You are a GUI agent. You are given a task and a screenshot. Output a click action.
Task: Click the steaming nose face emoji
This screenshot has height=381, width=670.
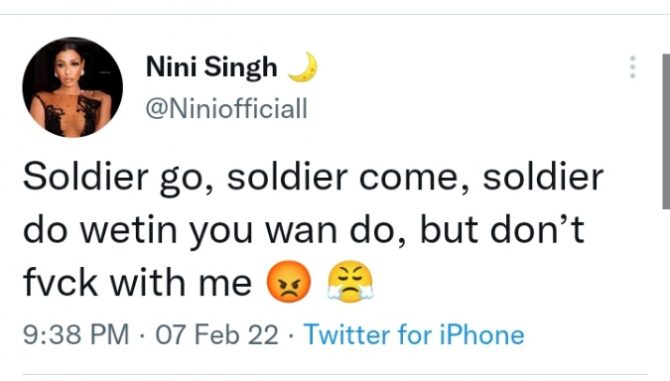click(350, 281)
